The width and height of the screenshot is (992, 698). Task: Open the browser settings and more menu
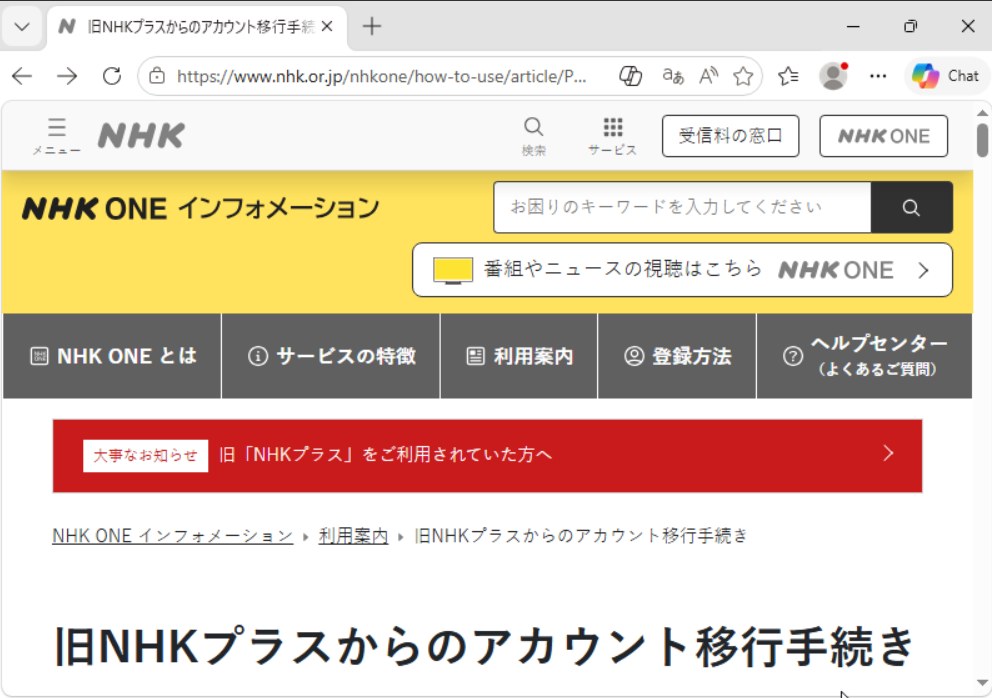click(878, 77)
